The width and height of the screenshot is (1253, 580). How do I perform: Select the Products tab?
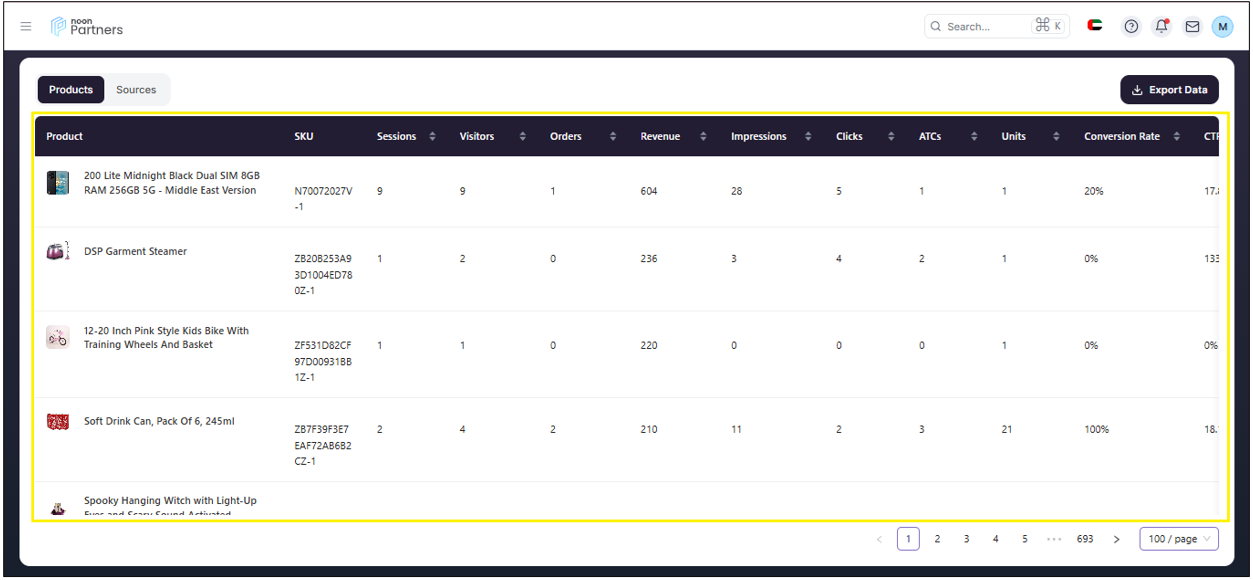tap(71, 90)
